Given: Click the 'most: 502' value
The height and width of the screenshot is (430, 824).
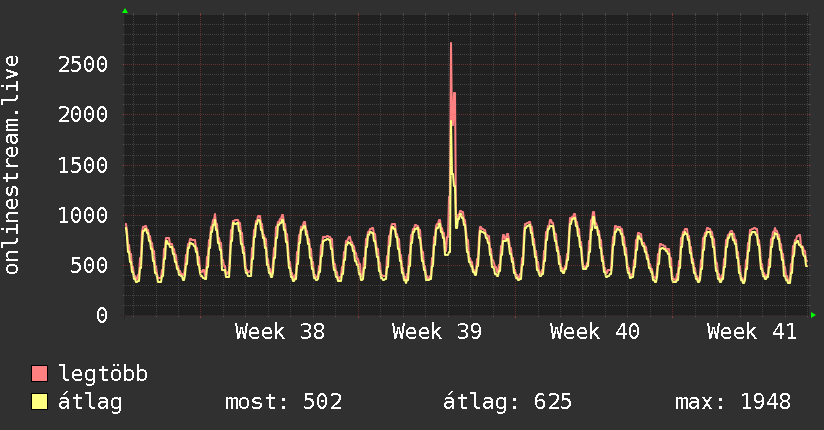Looking at the screenshot, I should point(284,402).
